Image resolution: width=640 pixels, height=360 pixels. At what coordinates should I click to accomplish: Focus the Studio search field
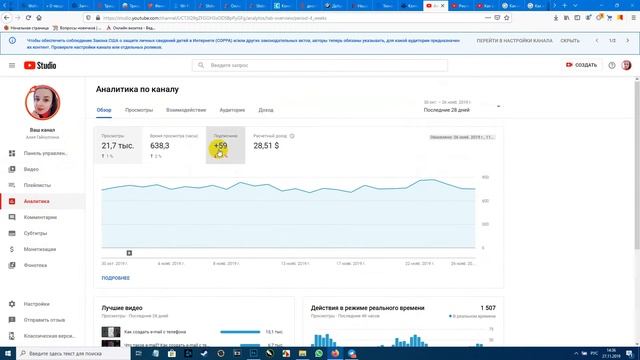tap(320, 65)
